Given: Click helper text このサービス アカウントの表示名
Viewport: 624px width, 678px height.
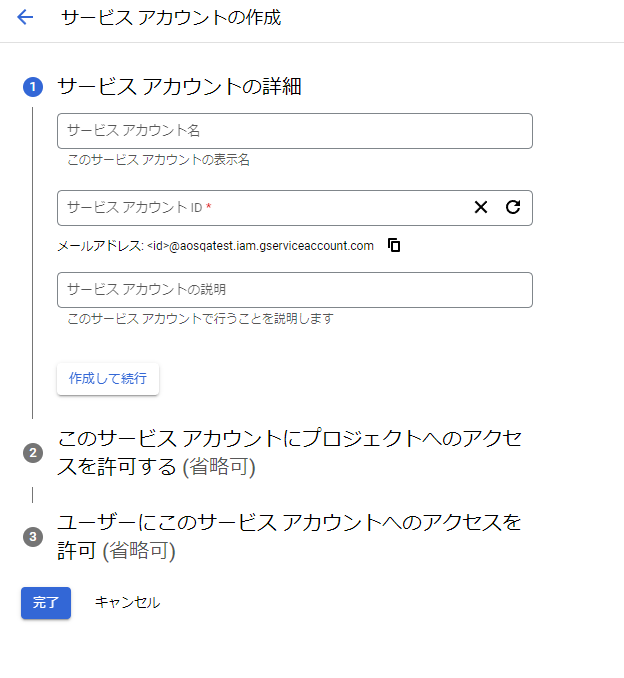Looking at the screenshot, I should (x=158, y=160).
